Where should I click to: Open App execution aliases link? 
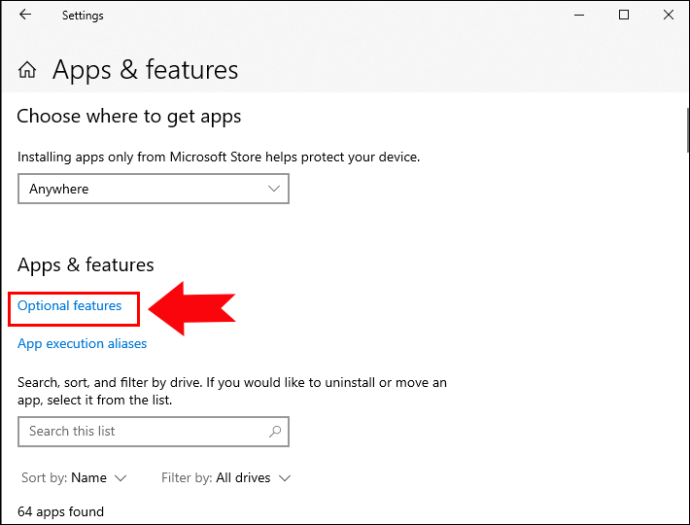(x=82, y=343)
